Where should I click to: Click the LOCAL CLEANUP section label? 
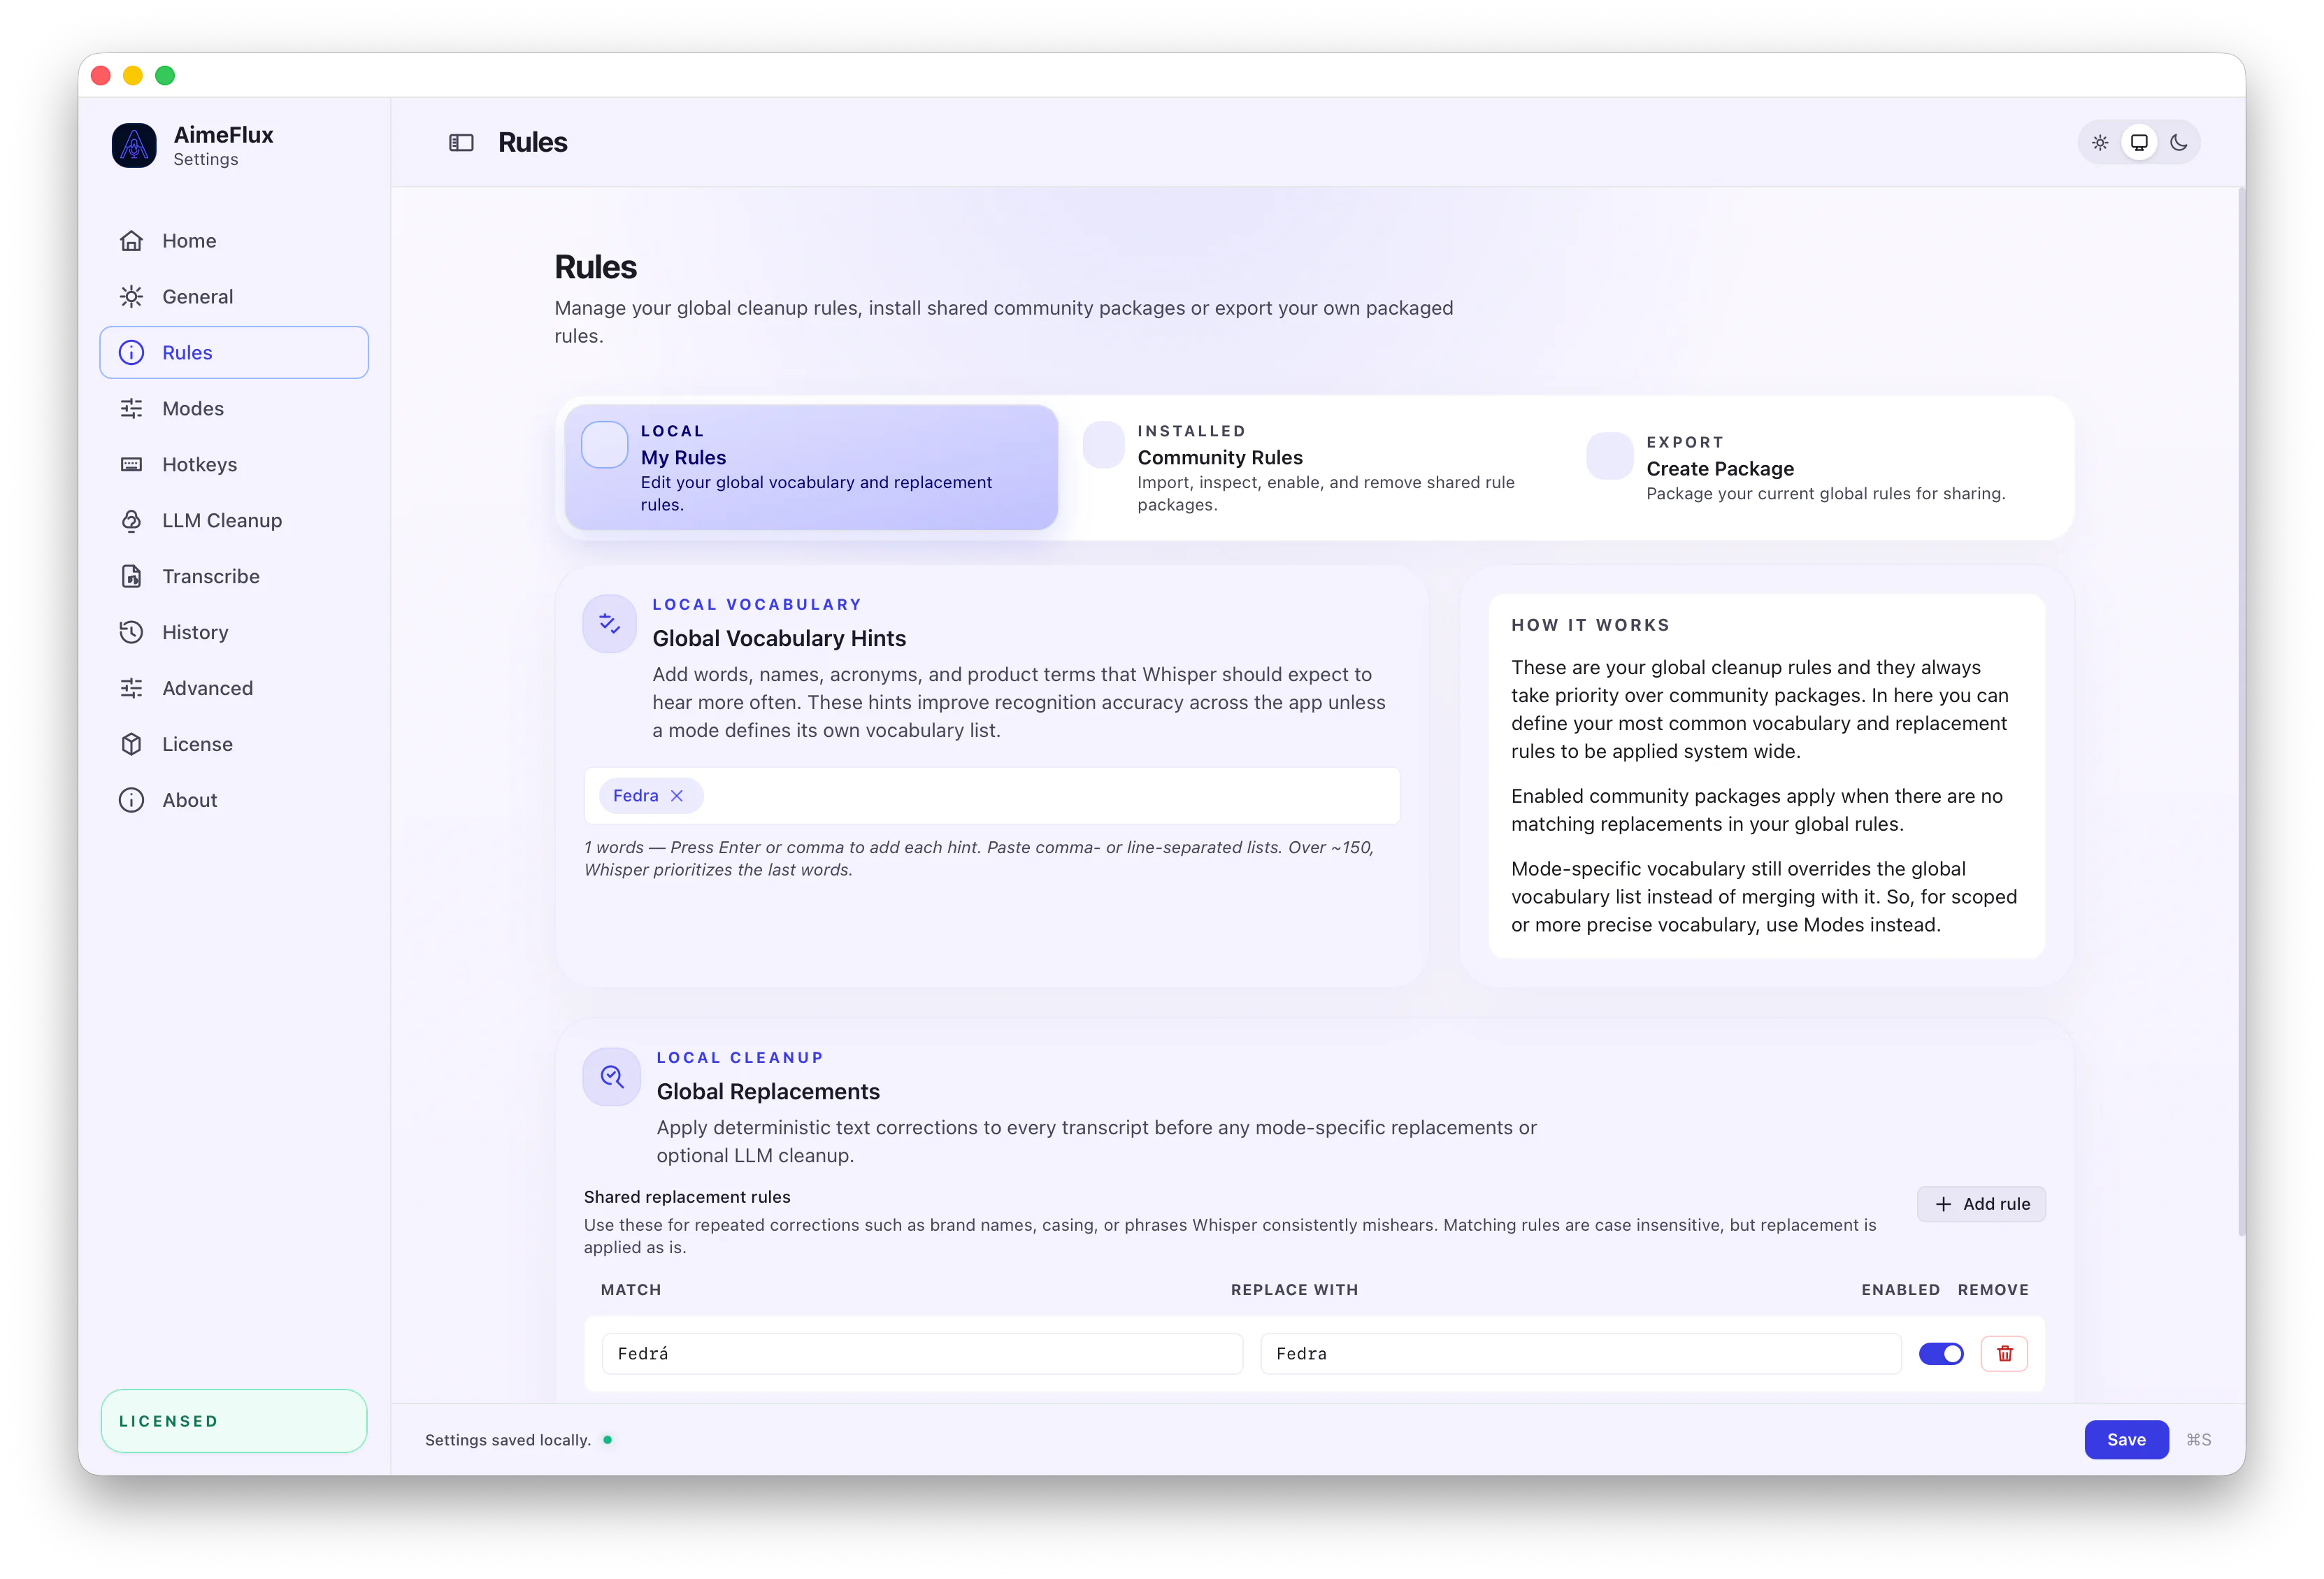tap(740, 1058)
